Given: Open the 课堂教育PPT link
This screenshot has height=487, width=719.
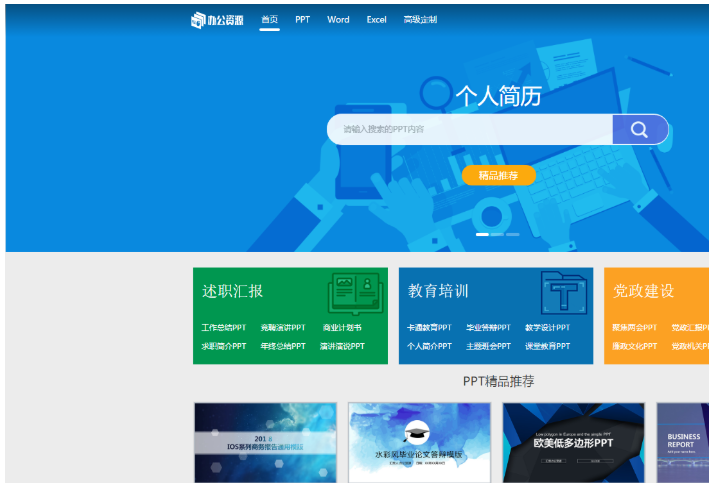Looking at the screenshot, I should point(548,346).
